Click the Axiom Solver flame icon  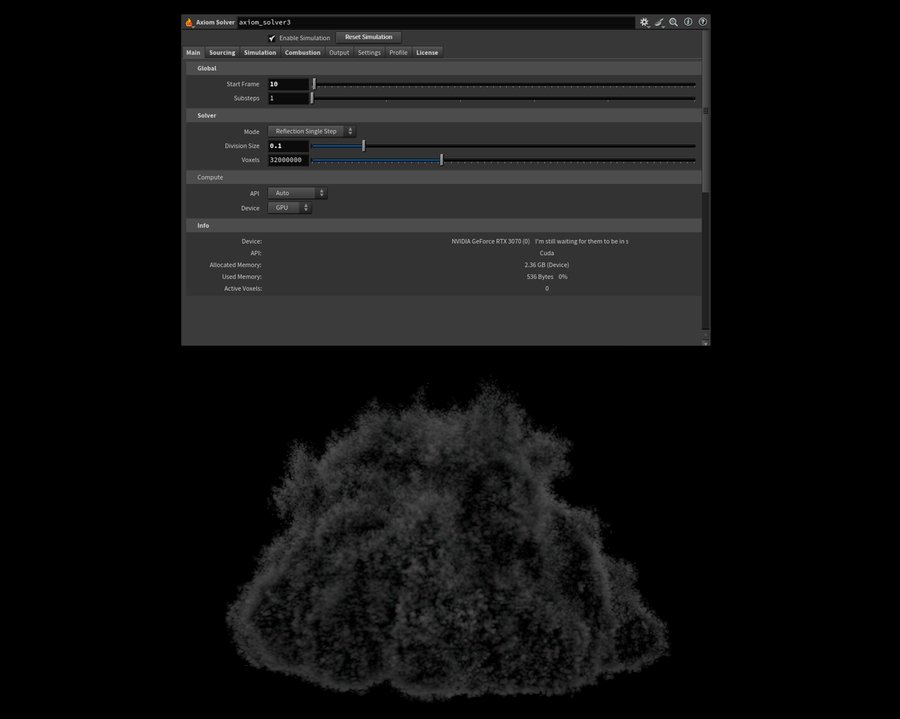click(x=190, y=22)
